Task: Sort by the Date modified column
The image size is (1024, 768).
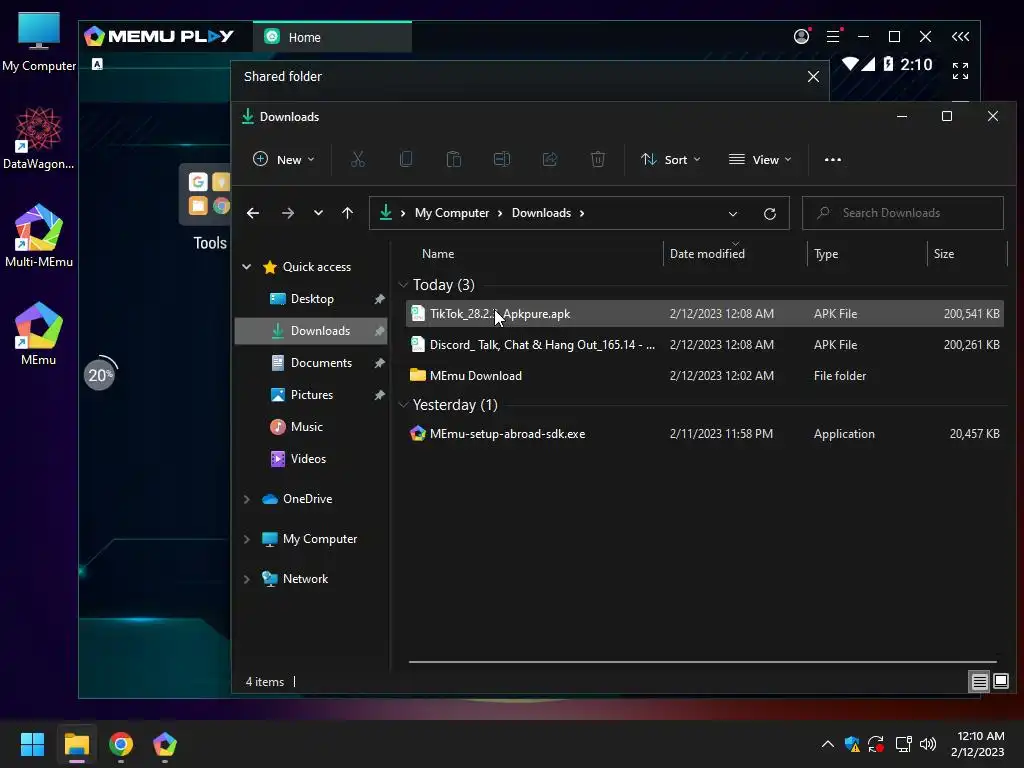Action: [x=735, y=254]
